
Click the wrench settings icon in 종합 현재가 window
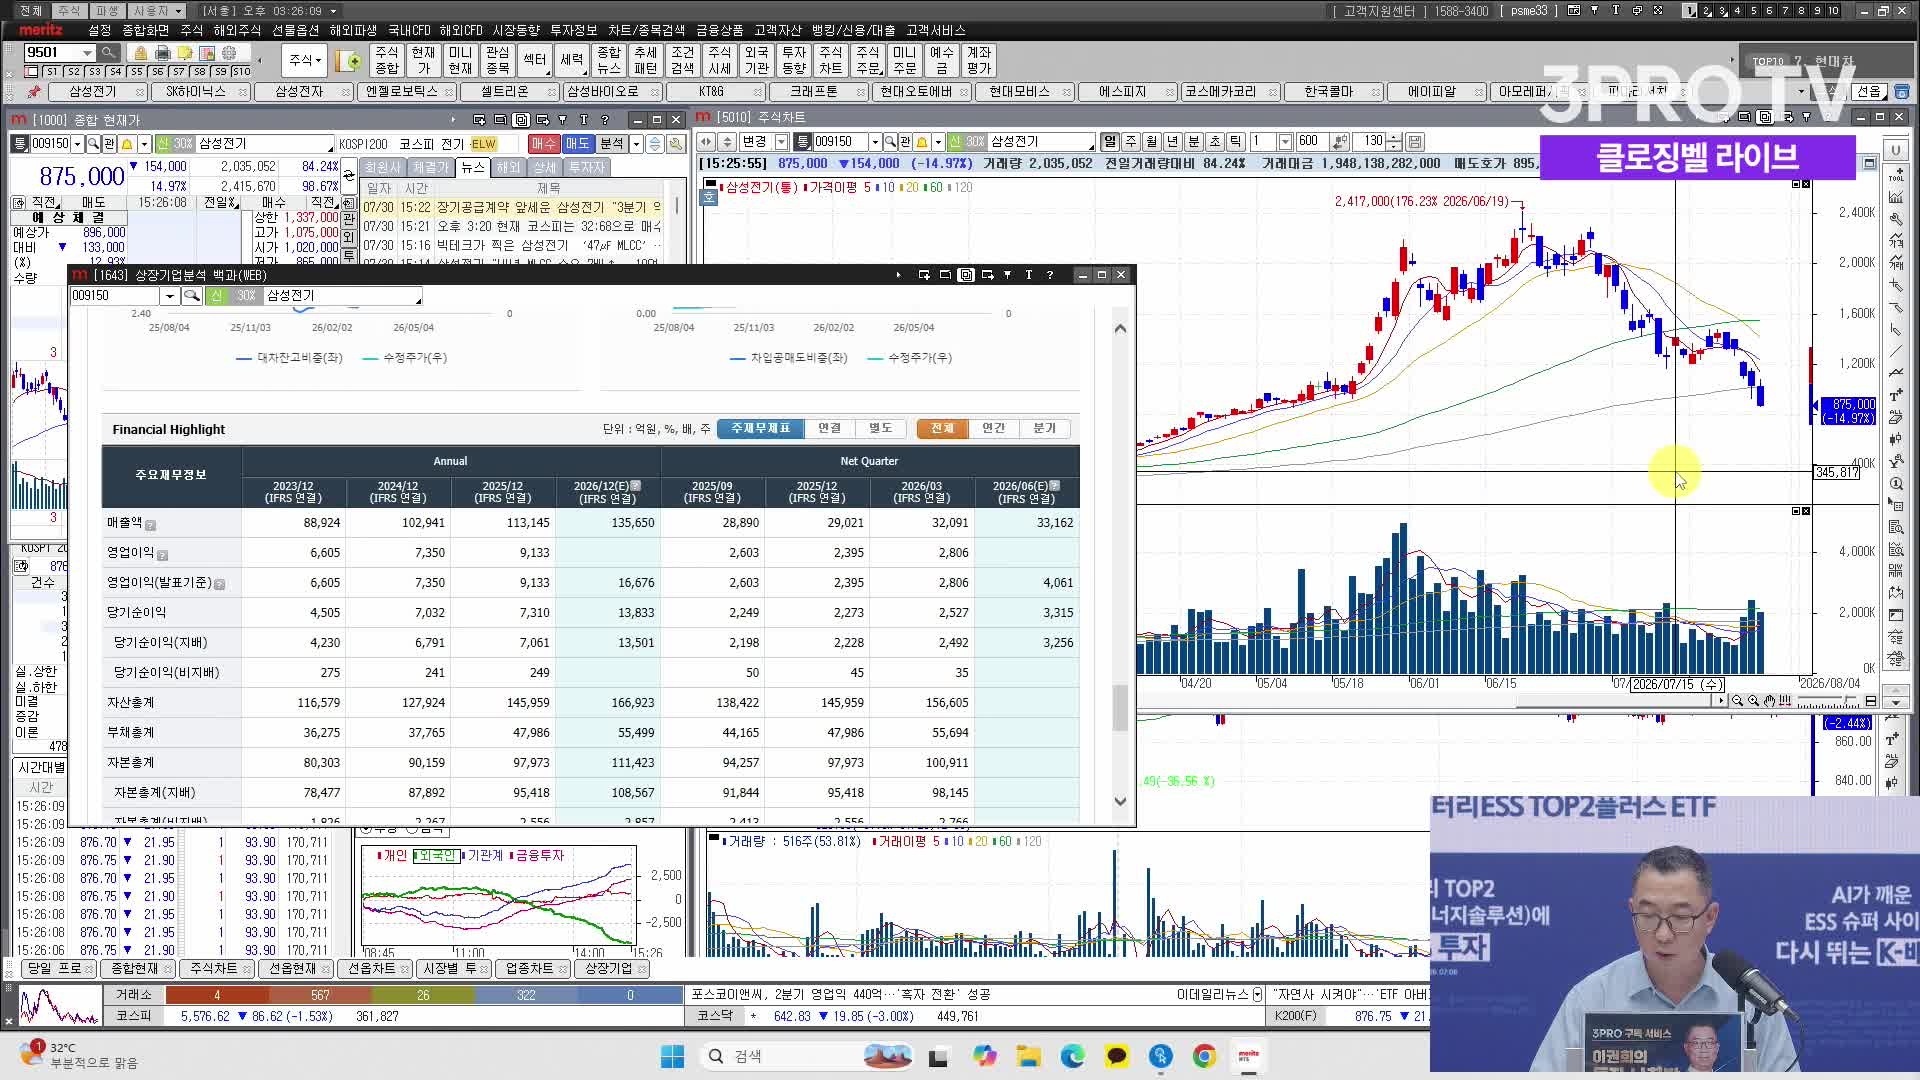pyautogui.click(x=676, y=144)
